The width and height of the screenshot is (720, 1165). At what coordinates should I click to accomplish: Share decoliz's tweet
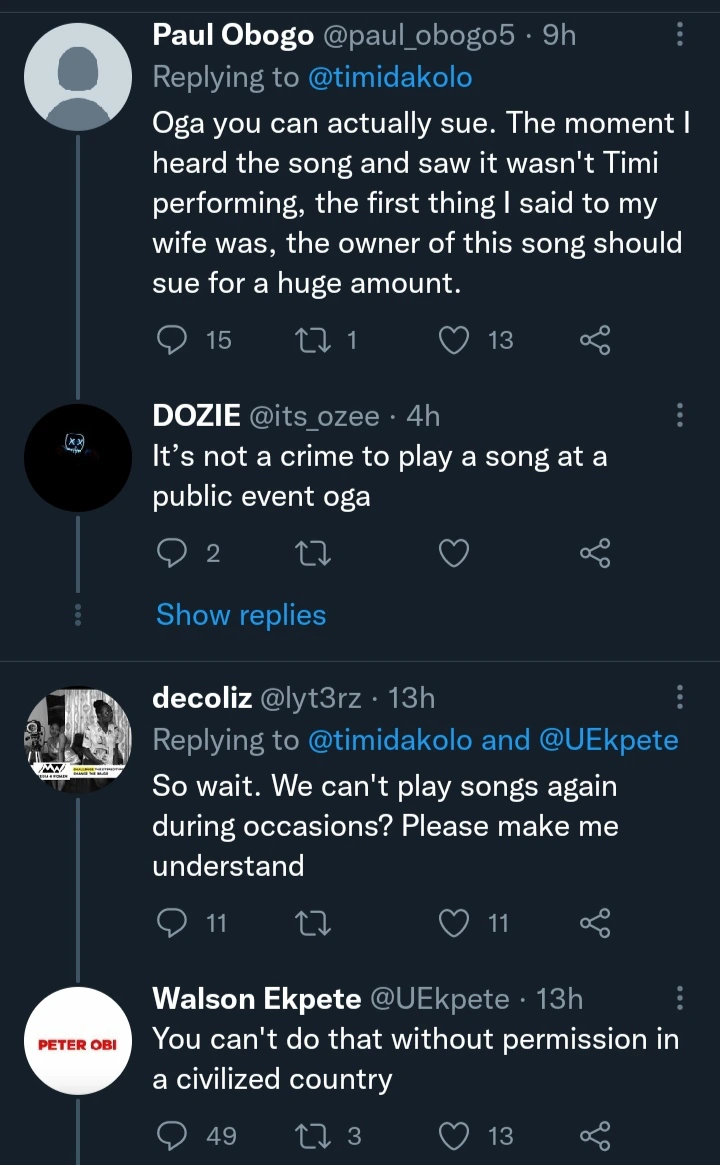coord(595,923)
